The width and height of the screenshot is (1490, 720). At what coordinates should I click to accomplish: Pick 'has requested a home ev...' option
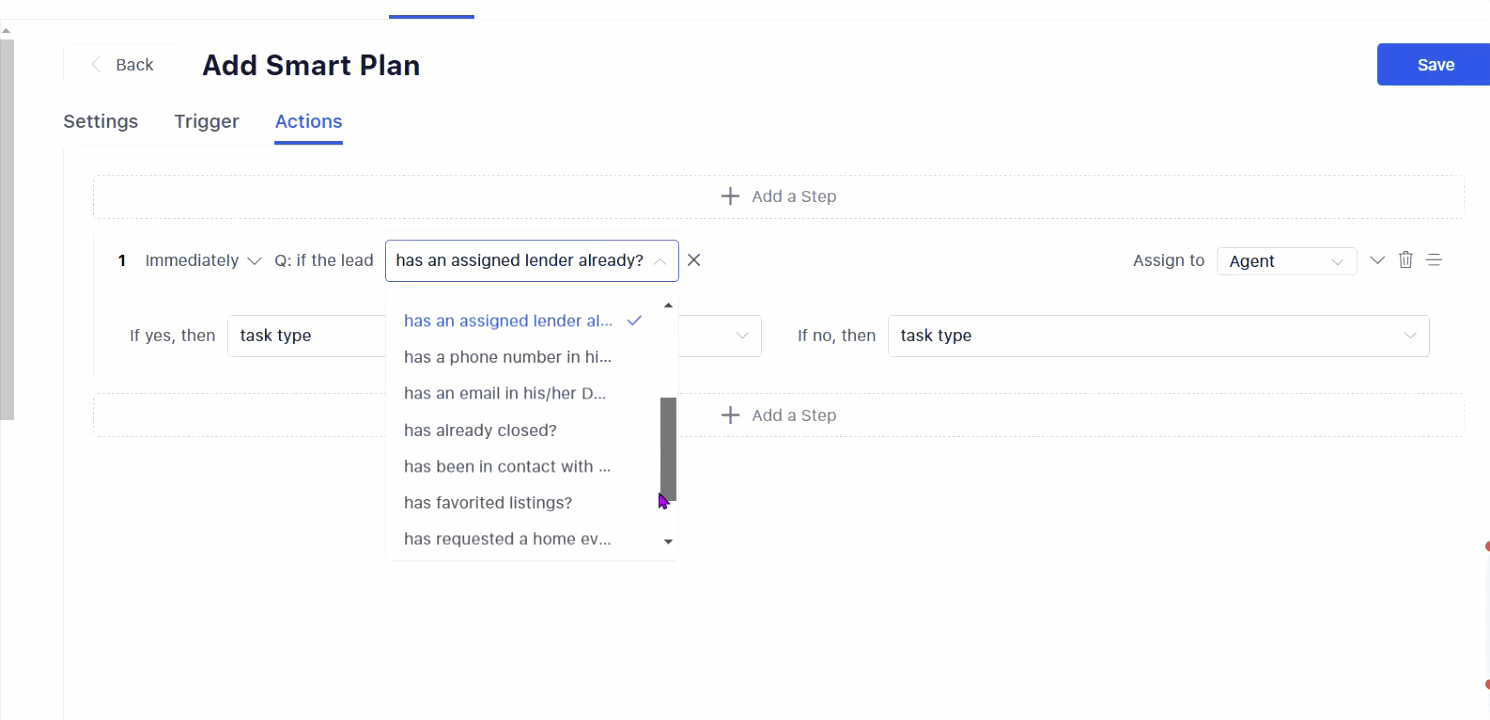(522, 539)
